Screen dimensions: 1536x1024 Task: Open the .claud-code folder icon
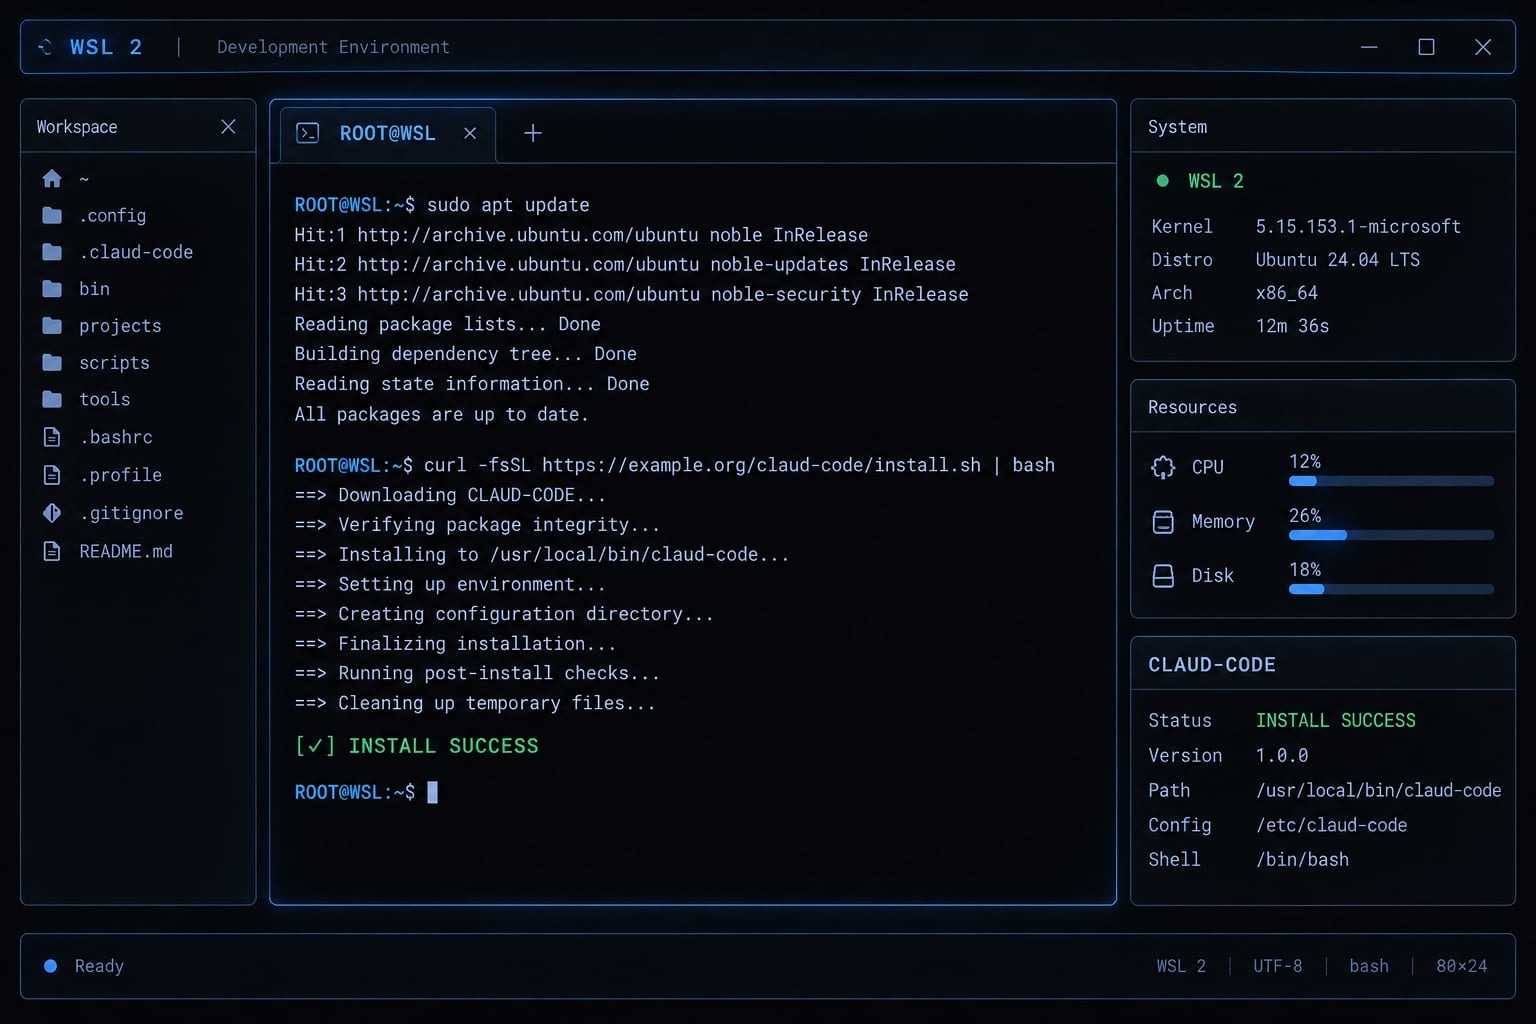coord(52,252)
